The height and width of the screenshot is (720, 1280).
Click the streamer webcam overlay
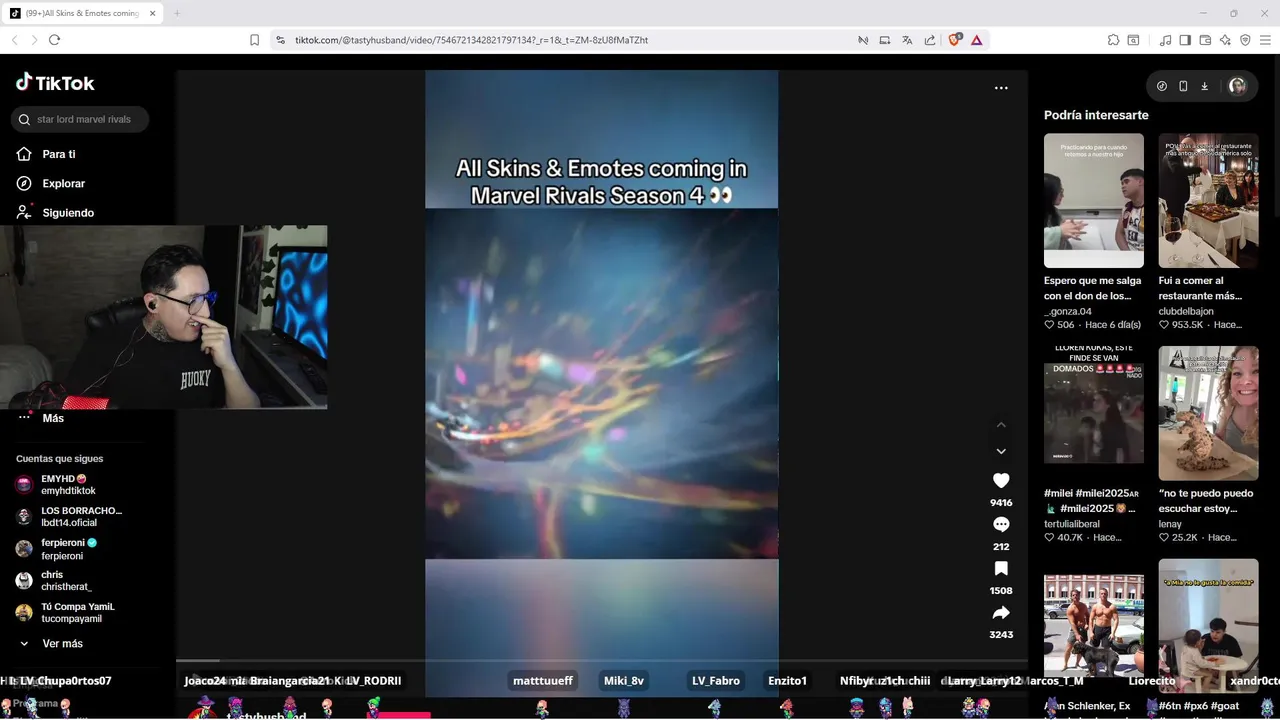(163, 316)
